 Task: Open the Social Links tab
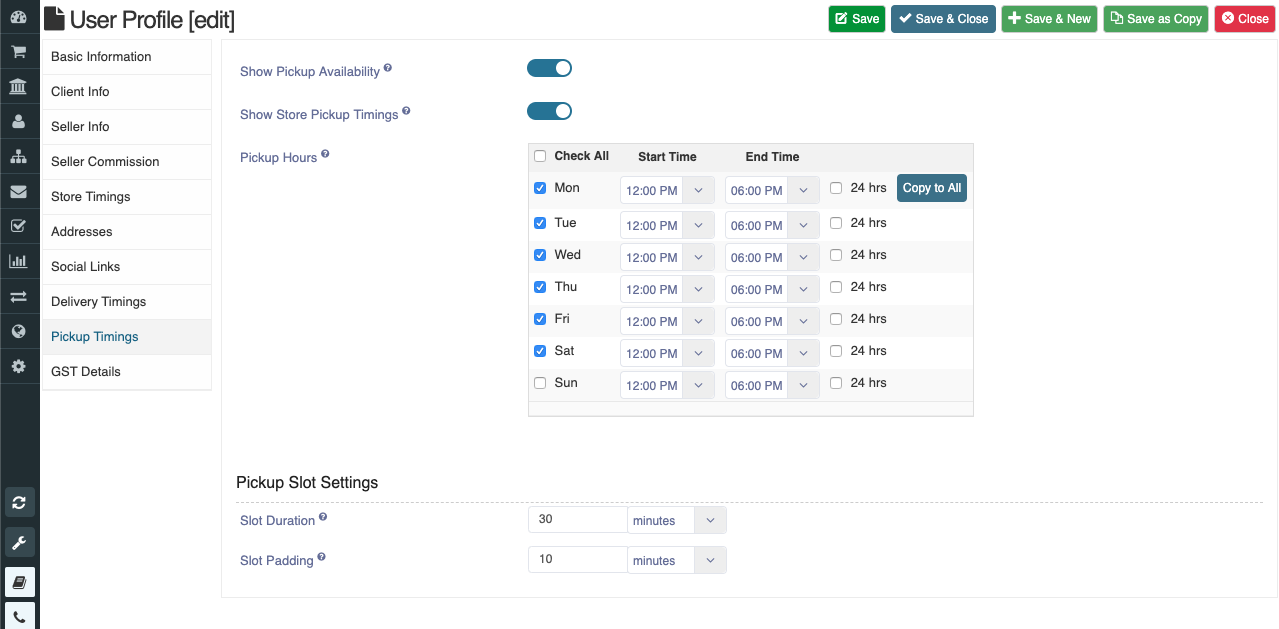pyautogui.click(x=127, y=267)
